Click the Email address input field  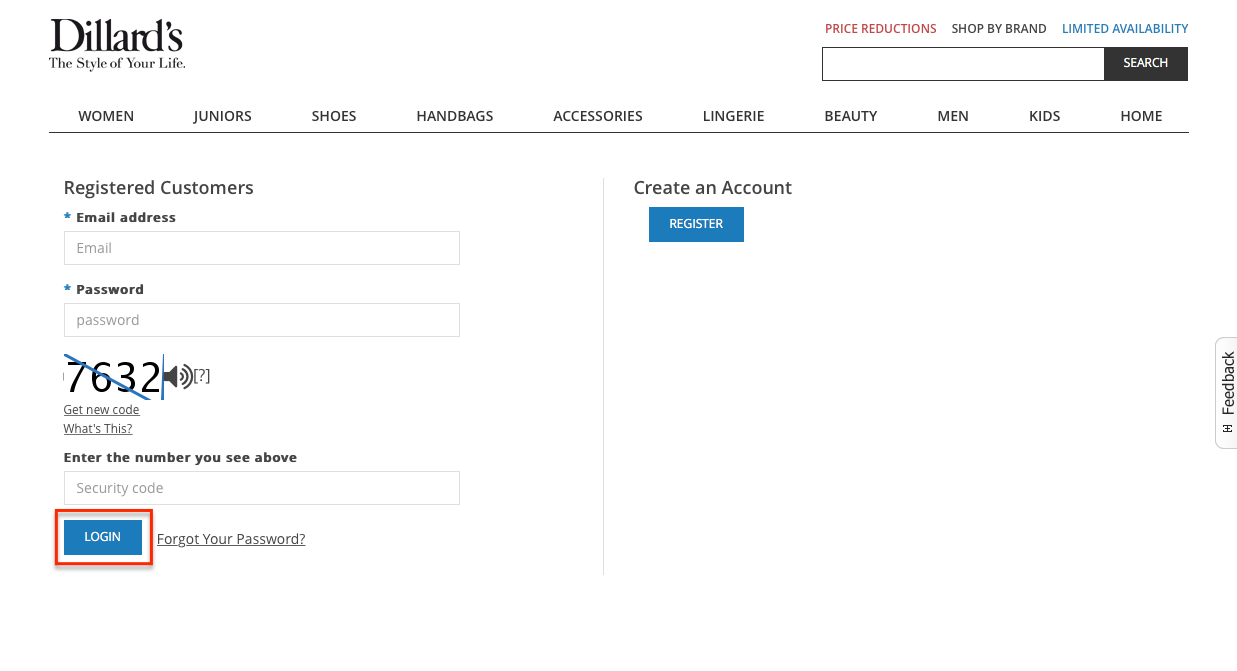261,247
